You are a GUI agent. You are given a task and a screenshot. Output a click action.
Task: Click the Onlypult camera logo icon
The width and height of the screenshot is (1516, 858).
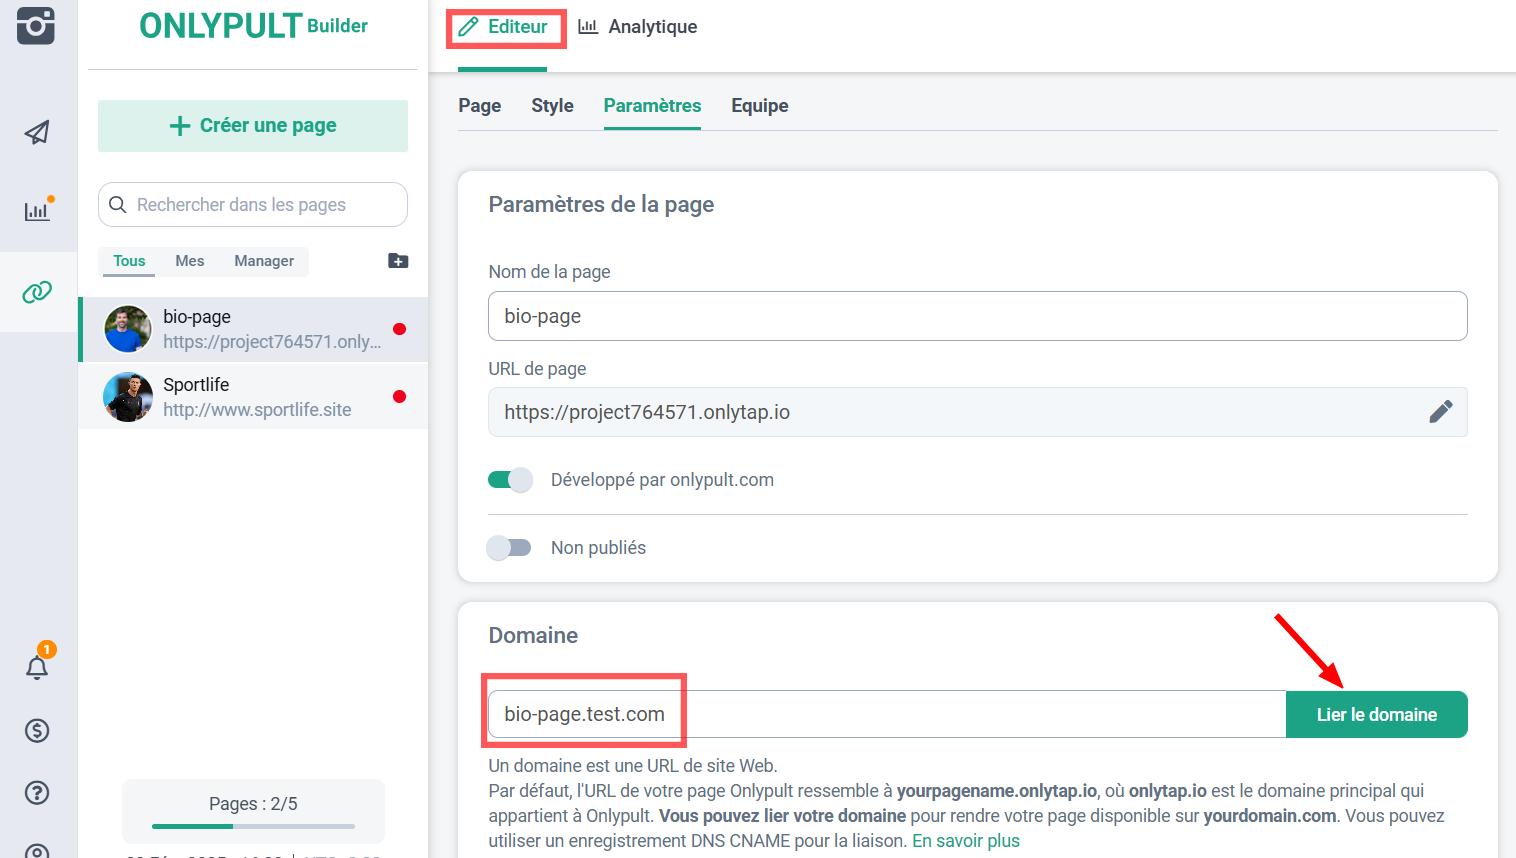coord(36,25)
